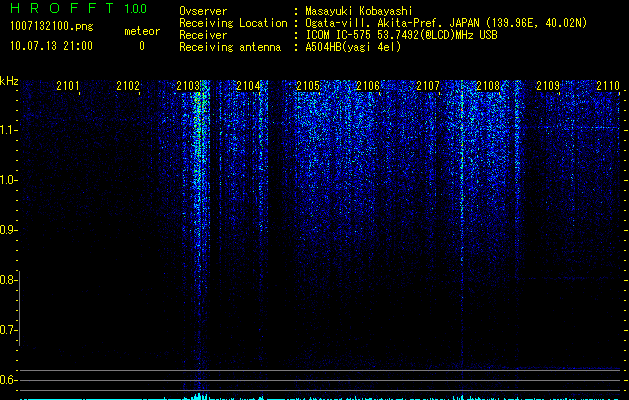
Task: Click the Receiving Location label
Action: click(233, 23)
